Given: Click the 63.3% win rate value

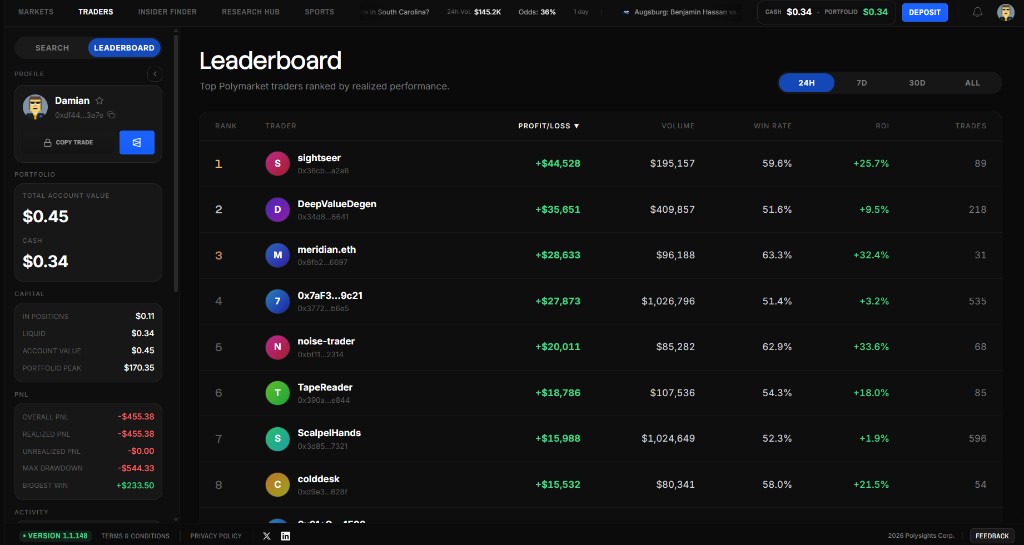Looking at the screenshot, I should click(x=777, y=255).
